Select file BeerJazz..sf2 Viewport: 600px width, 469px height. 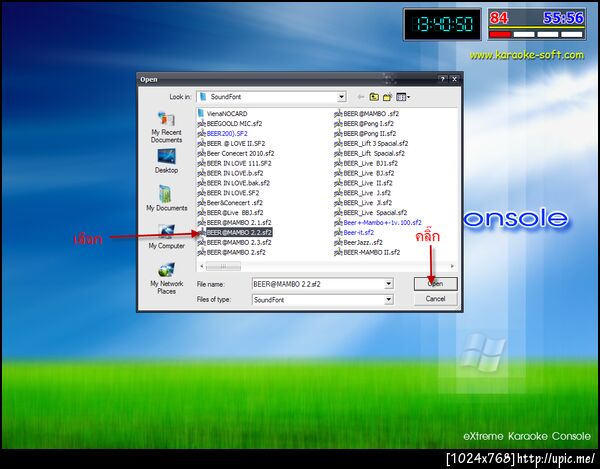359,243
